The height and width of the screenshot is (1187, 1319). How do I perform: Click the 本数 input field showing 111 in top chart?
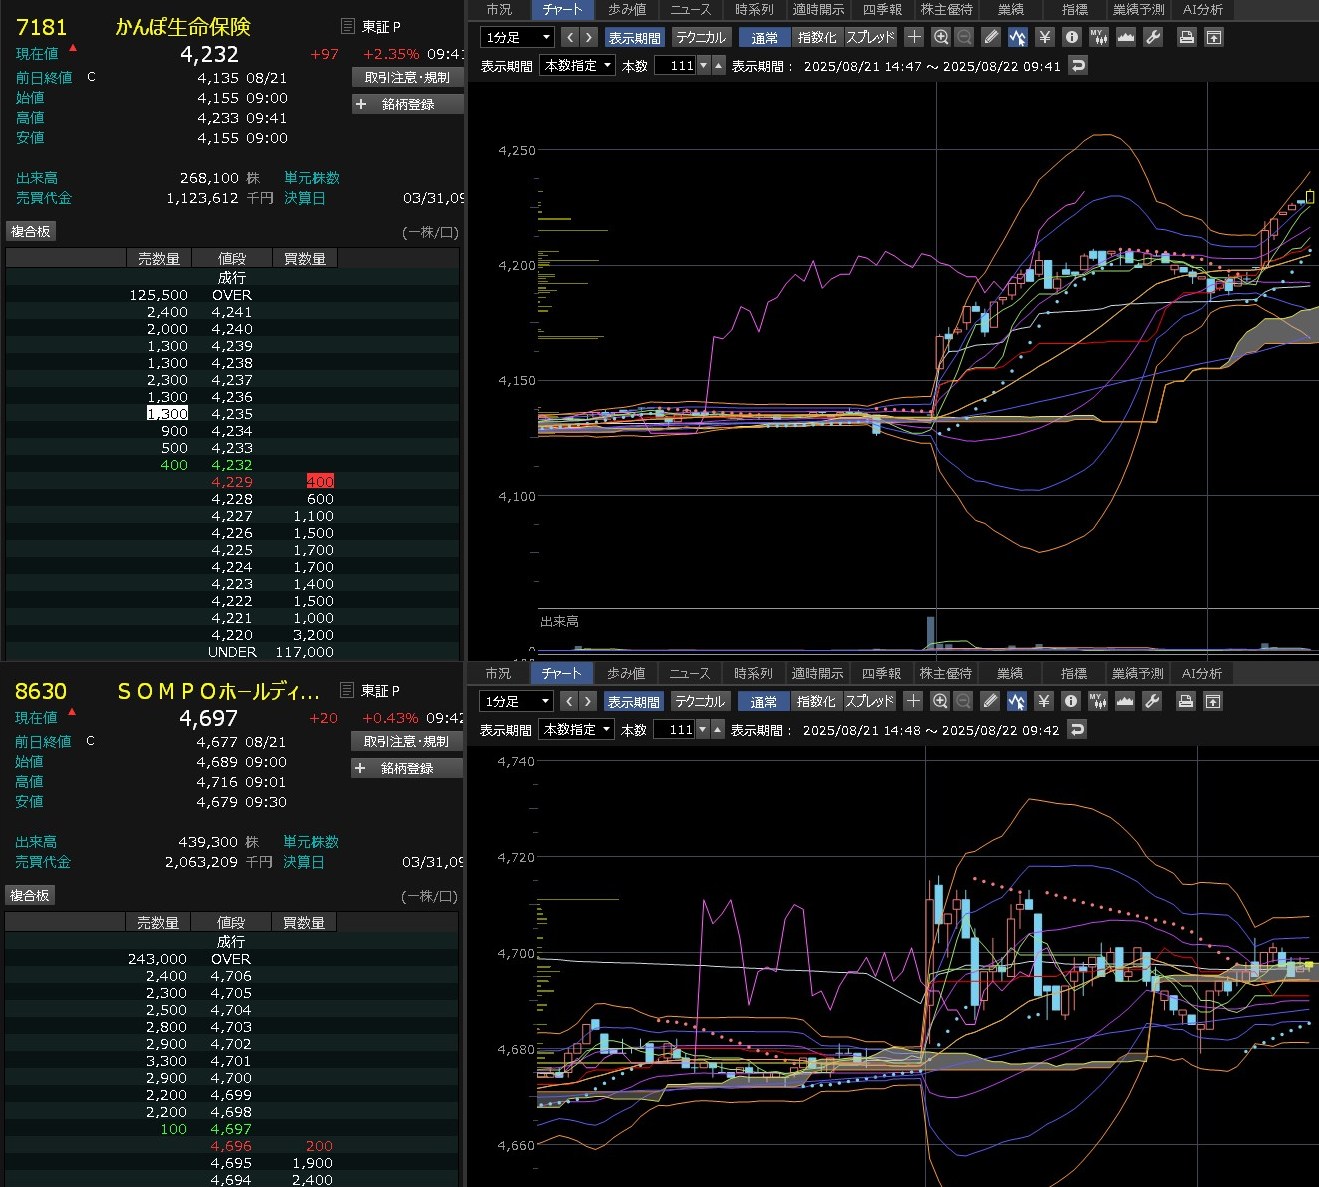click(675, 66)
